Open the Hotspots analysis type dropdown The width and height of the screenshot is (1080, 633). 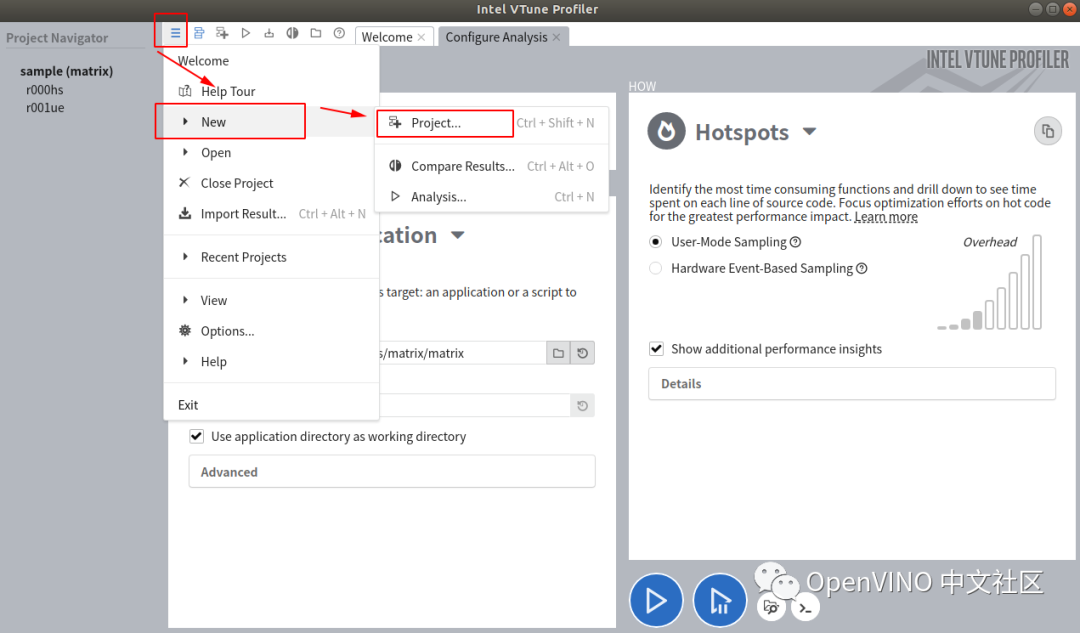coord(809,132)
